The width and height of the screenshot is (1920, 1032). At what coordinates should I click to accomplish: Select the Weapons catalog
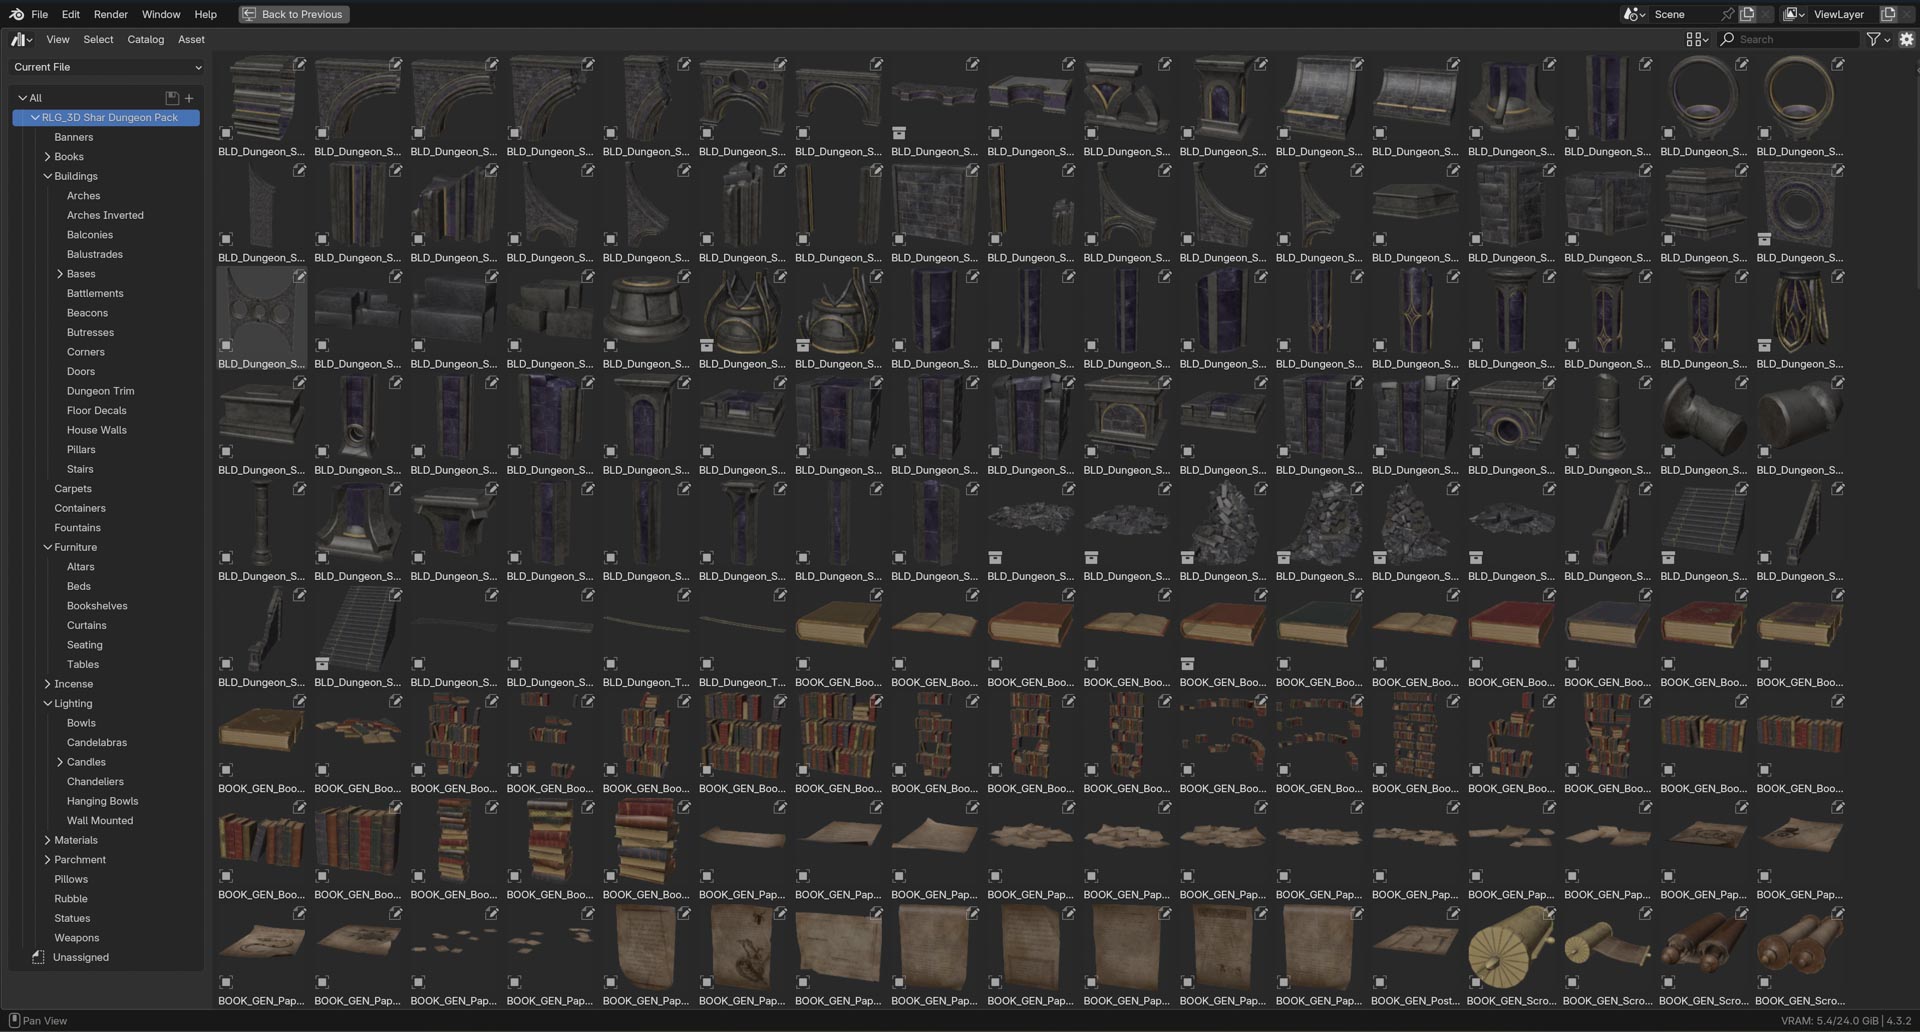point(77,938)
